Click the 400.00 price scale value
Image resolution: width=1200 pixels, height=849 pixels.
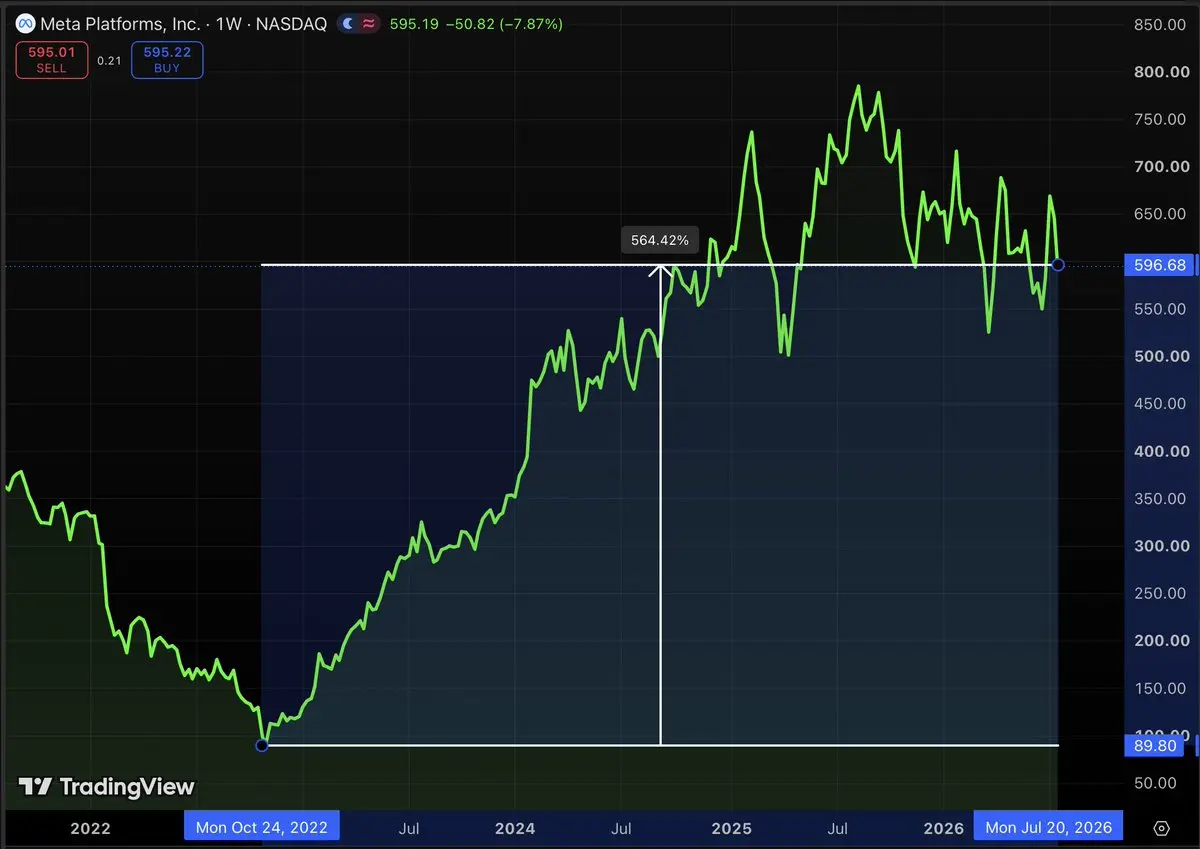[x=1164, y=452]
